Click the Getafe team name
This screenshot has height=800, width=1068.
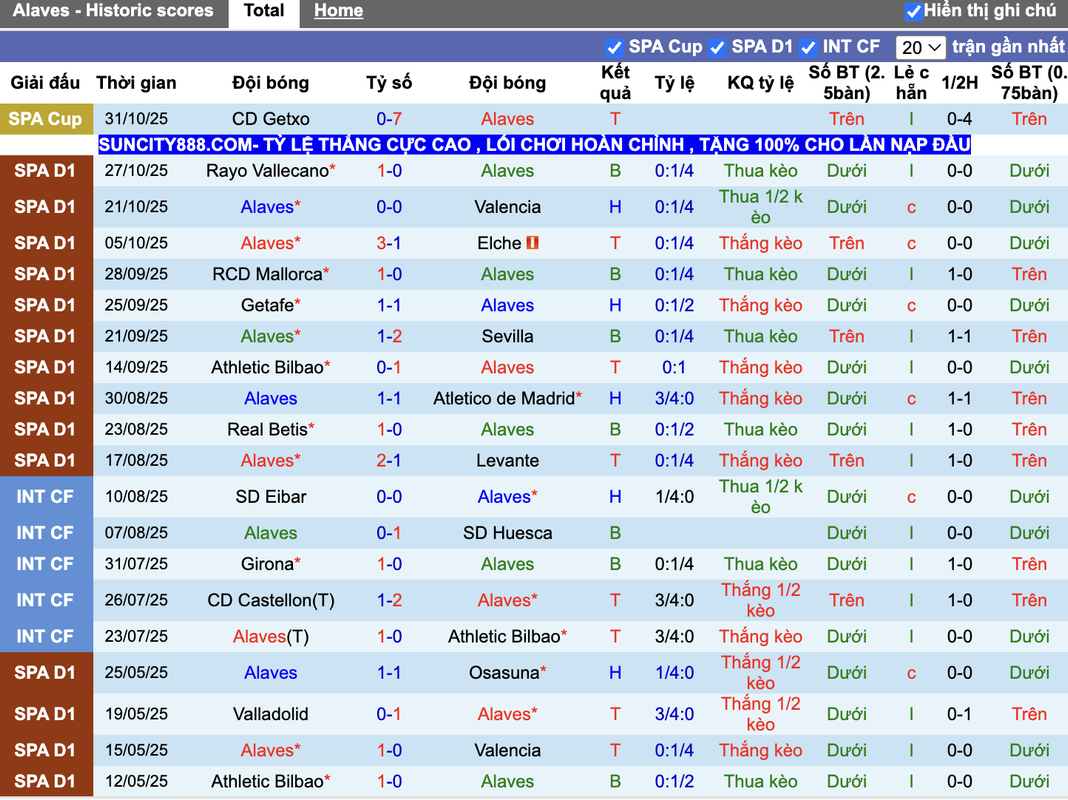click(270, 305)
